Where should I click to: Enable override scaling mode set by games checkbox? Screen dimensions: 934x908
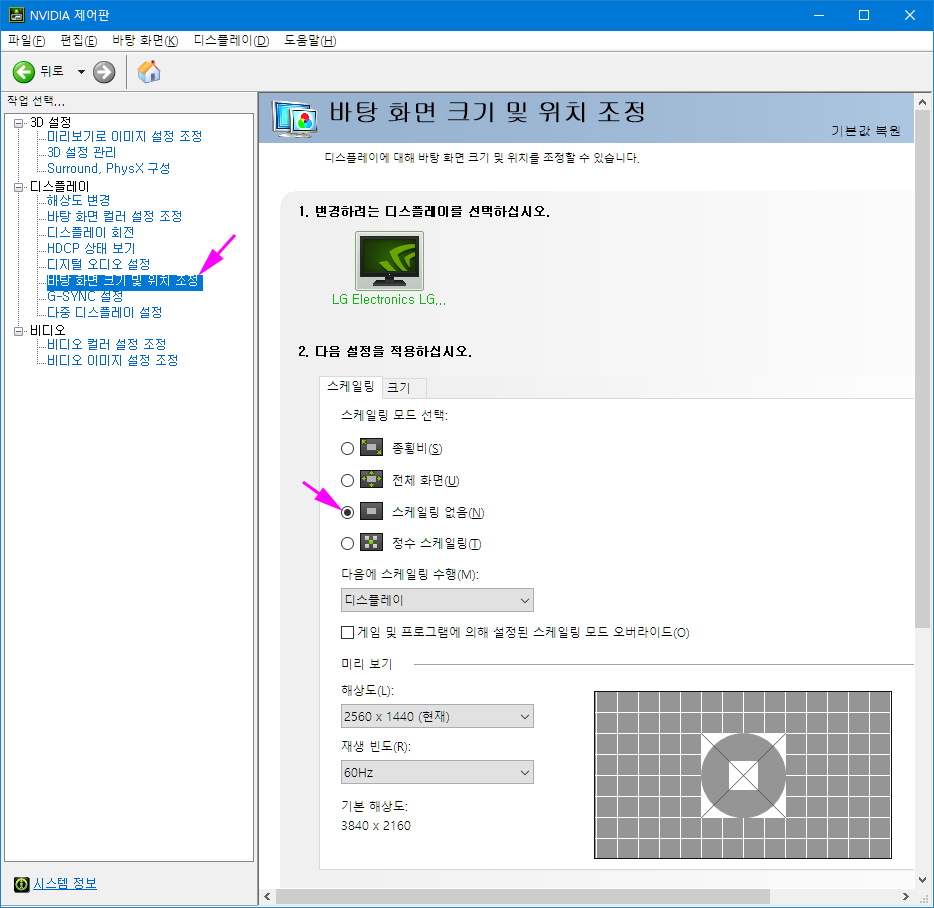click(347, 632)
